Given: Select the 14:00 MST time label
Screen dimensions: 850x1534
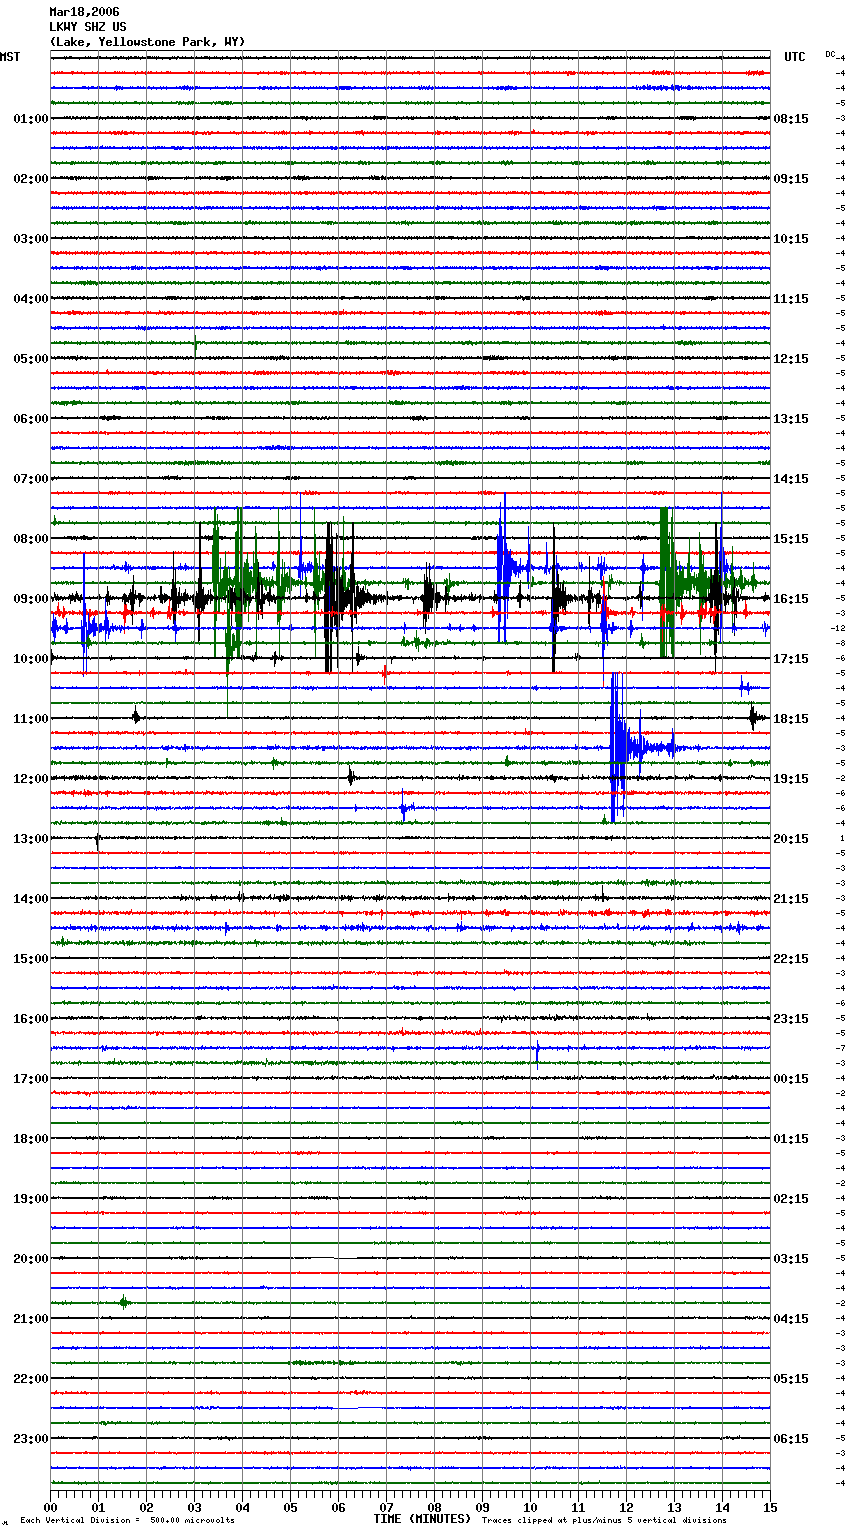Looking at the screenshot, I should 31,899.
